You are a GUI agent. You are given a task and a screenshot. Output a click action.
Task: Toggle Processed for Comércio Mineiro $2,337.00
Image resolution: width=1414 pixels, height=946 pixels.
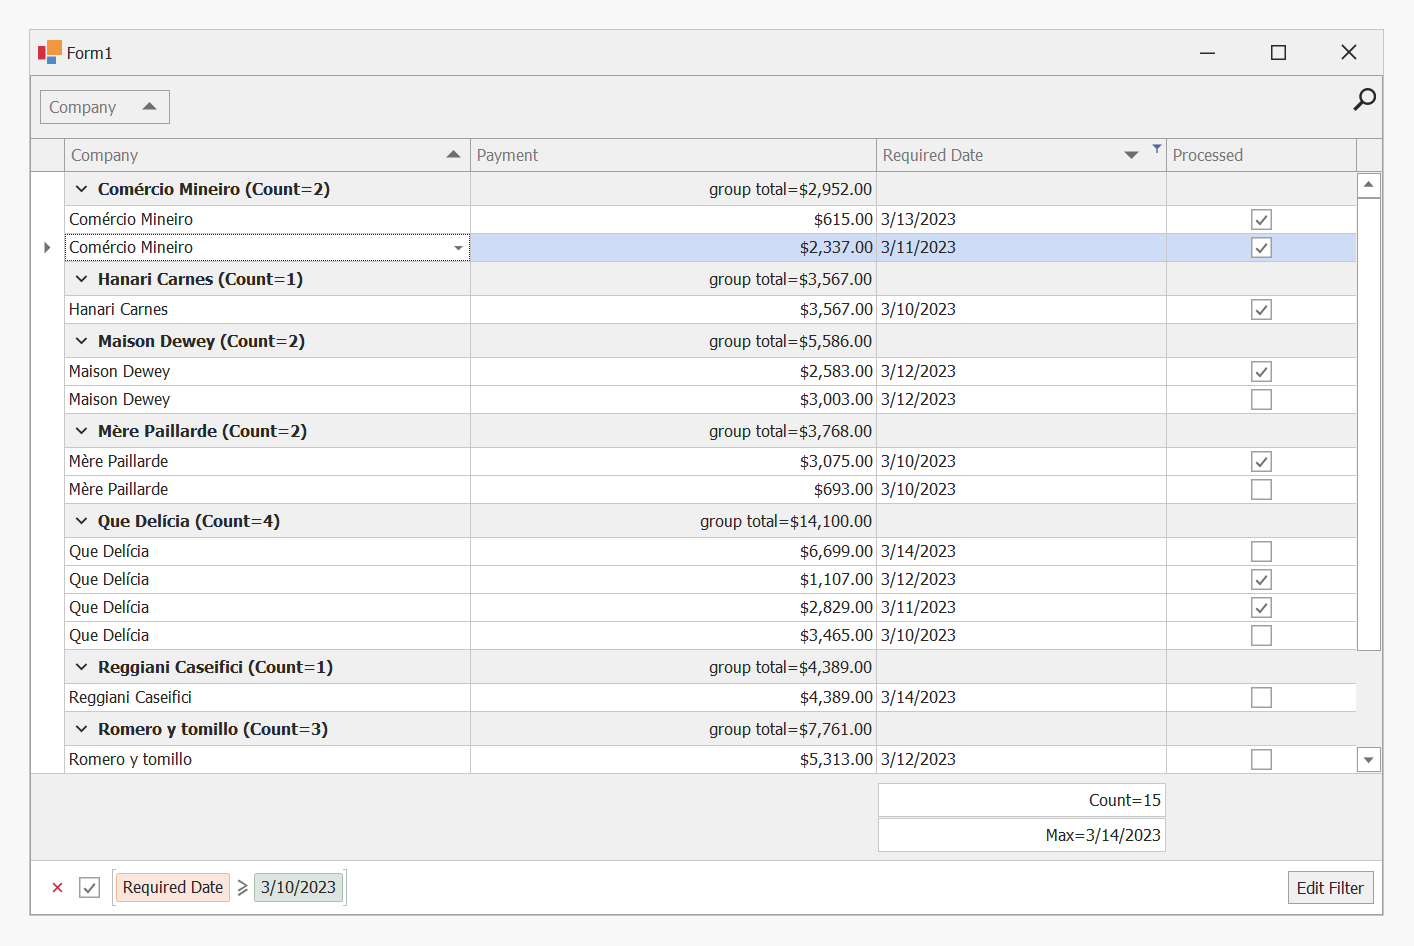click(x=1261, y=247)
